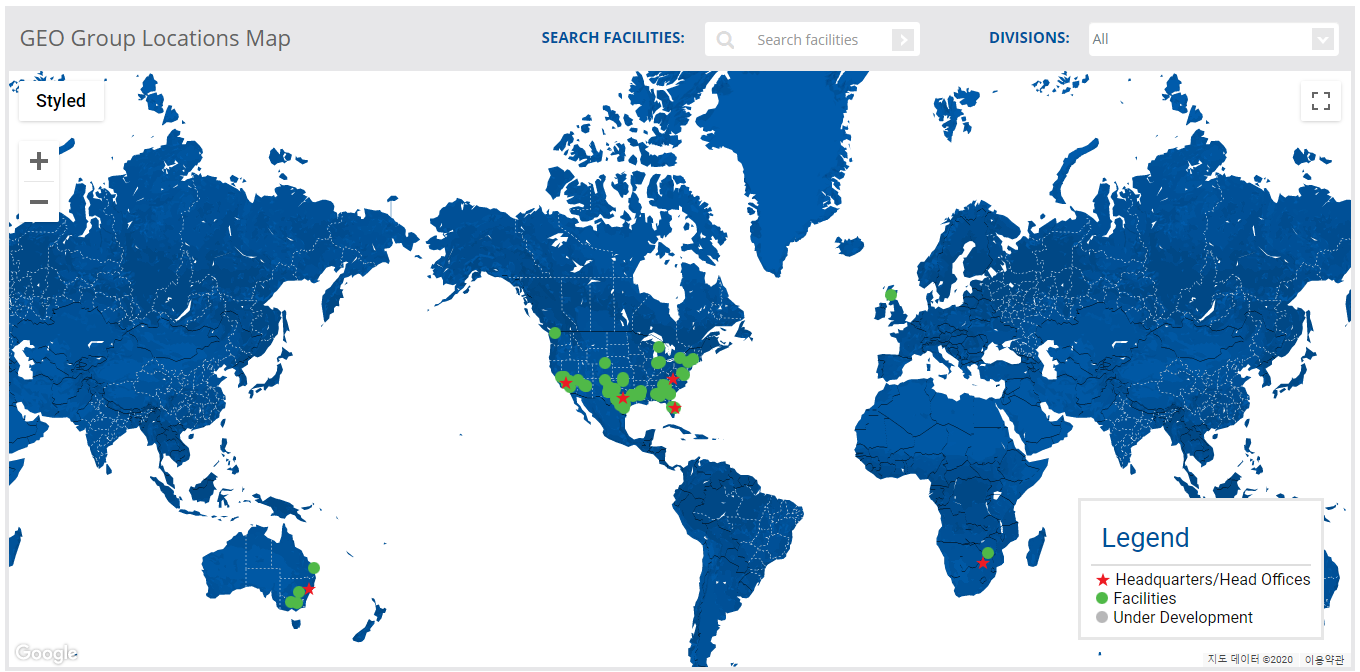The width and height of the screenshot is (1360, 672).
Task: Click the SEARCH FACILITIES label
Action: (613, 38)
